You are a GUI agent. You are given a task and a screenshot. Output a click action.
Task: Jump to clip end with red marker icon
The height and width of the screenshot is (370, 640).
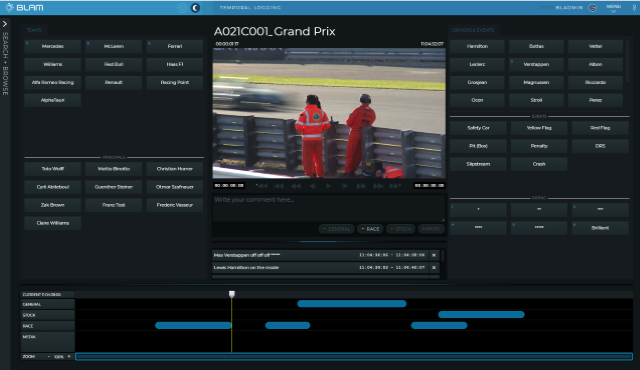coord(395,186)
